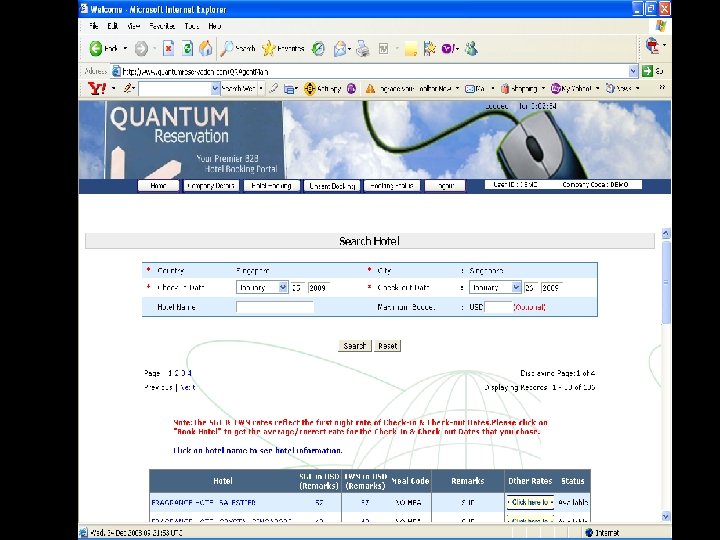Expand the Yahoo toolbar overflow chevron
The height and width of the screenshot is (540, 720).
coord(662,87)
